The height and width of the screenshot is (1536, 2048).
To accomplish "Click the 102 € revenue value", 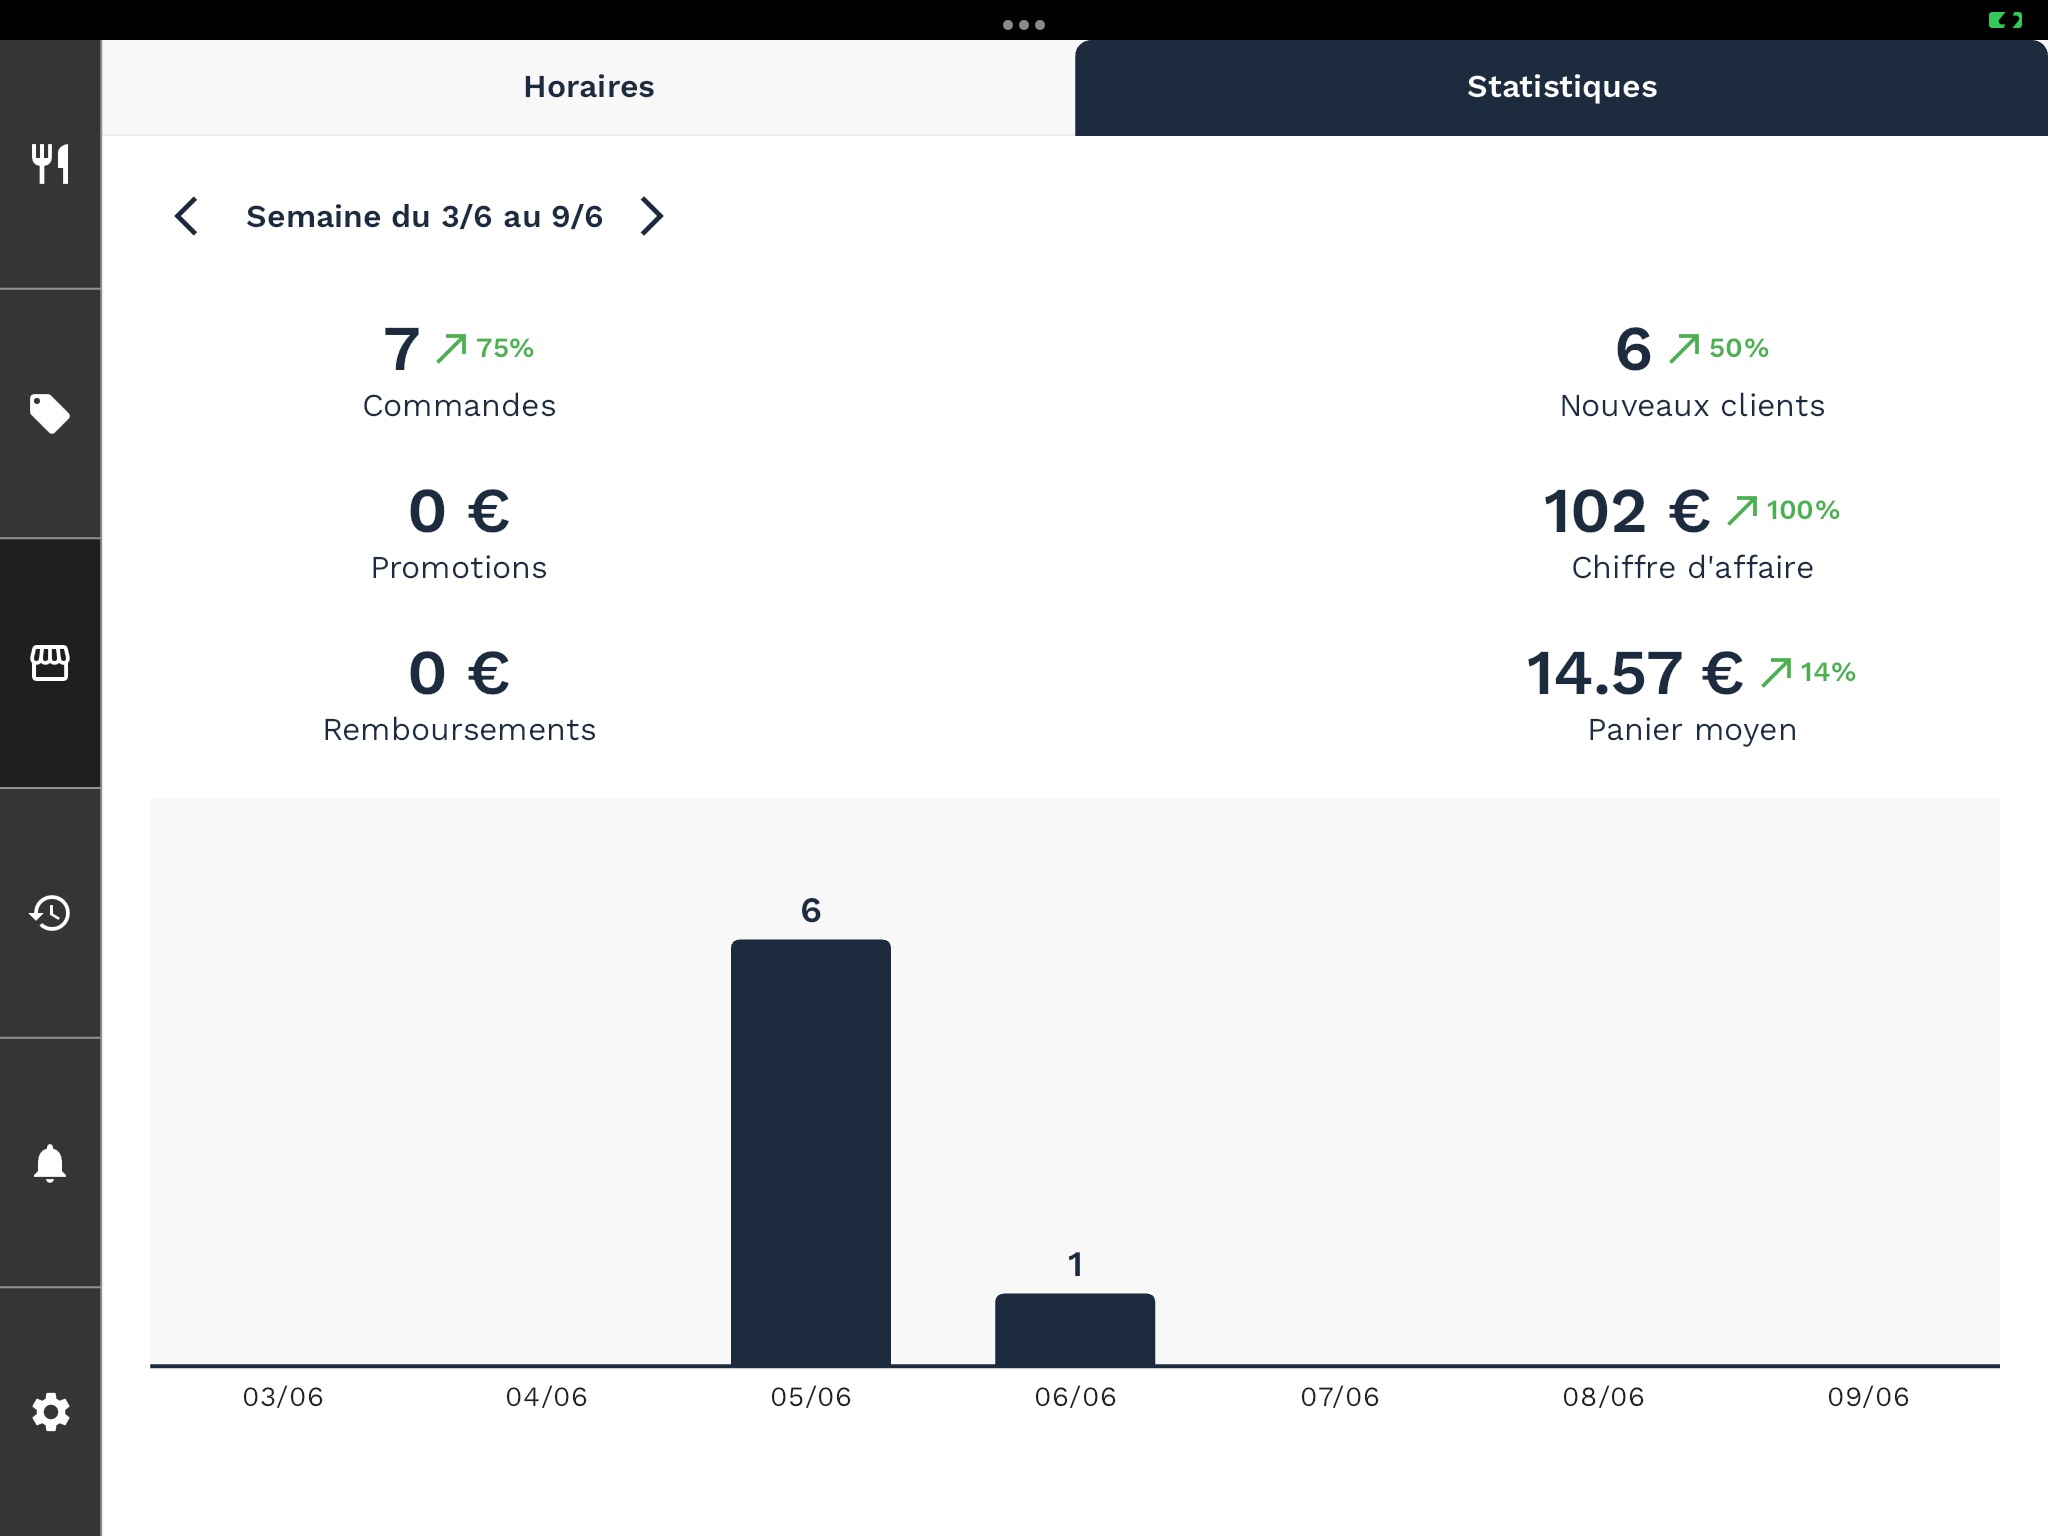I will tap(1627, 511).
